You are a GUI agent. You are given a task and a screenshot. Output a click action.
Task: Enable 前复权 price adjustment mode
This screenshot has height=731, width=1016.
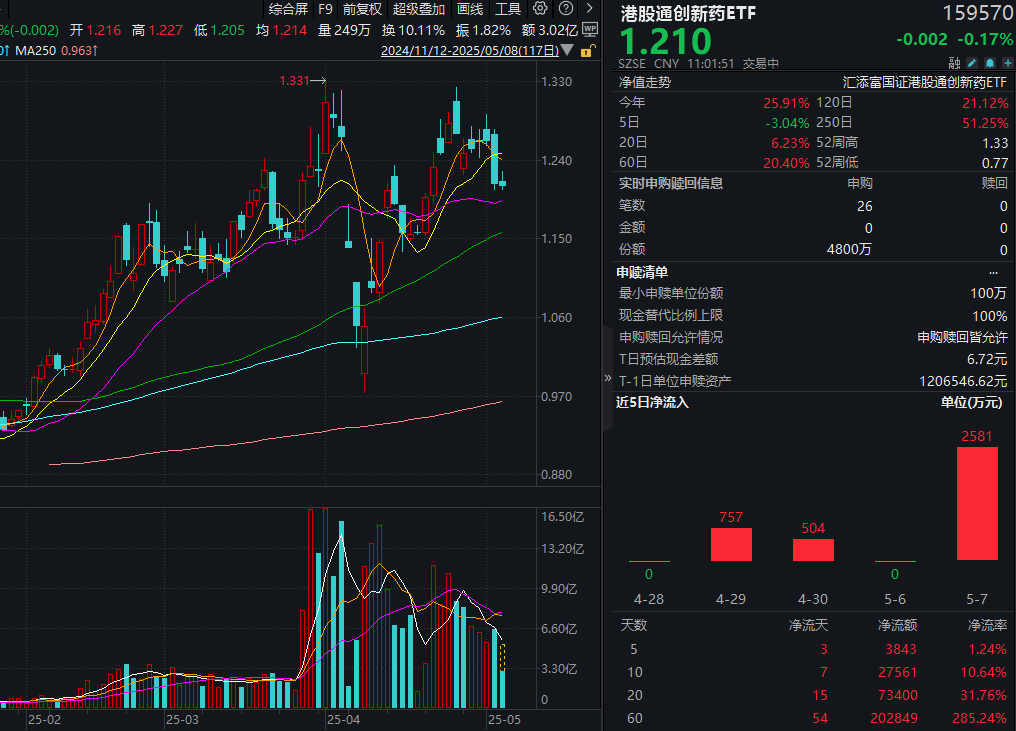pyautogui.click(x=361, y=9)
